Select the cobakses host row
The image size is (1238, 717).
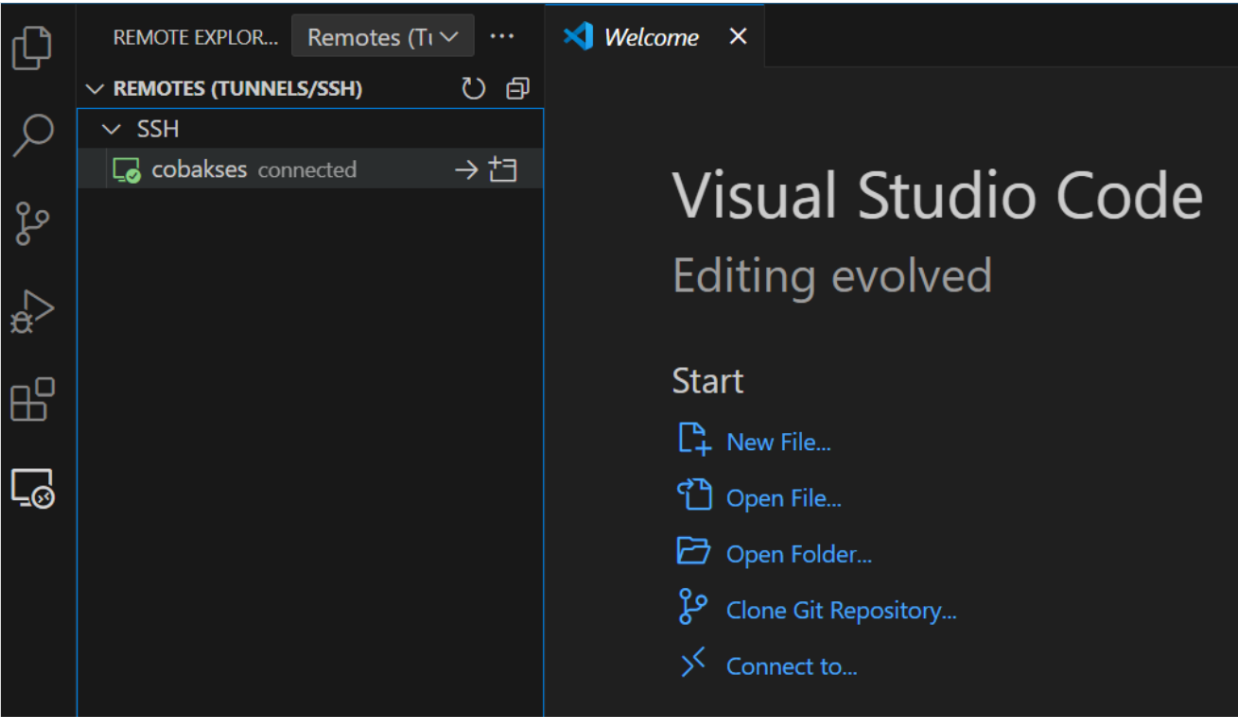pyautogui.click(x=310, y=170)
